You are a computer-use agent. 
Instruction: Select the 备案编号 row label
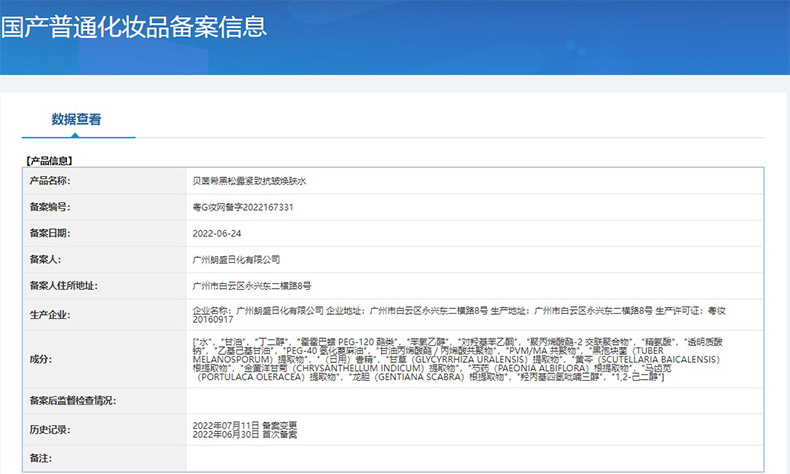[x=51, y=207]
